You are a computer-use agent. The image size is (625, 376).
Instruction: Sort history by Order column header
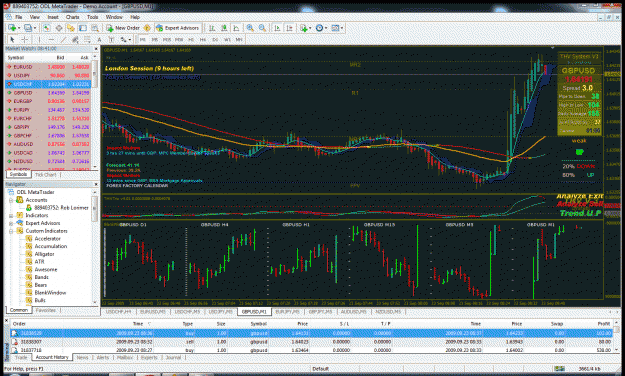[x=19, y=324]
